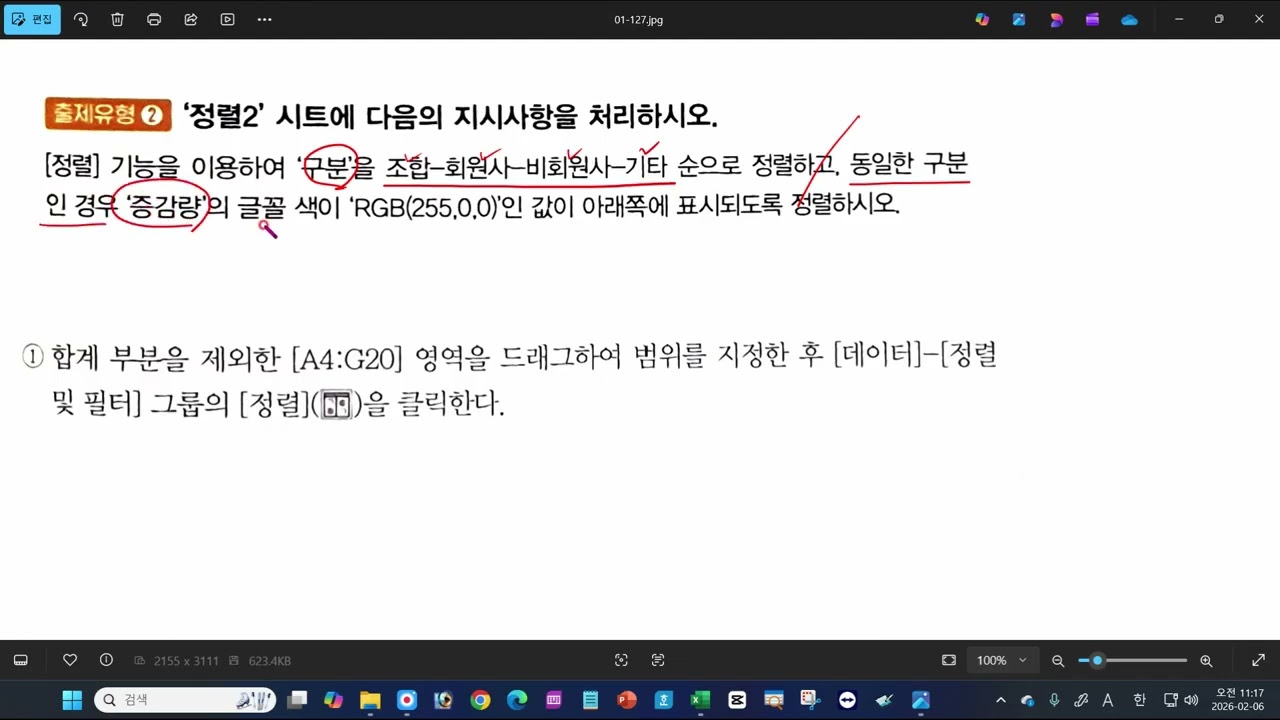Open the share icon in the toolbar
Screen dimensions: 1280x720
pyautogui.click(x=191, y=19)
